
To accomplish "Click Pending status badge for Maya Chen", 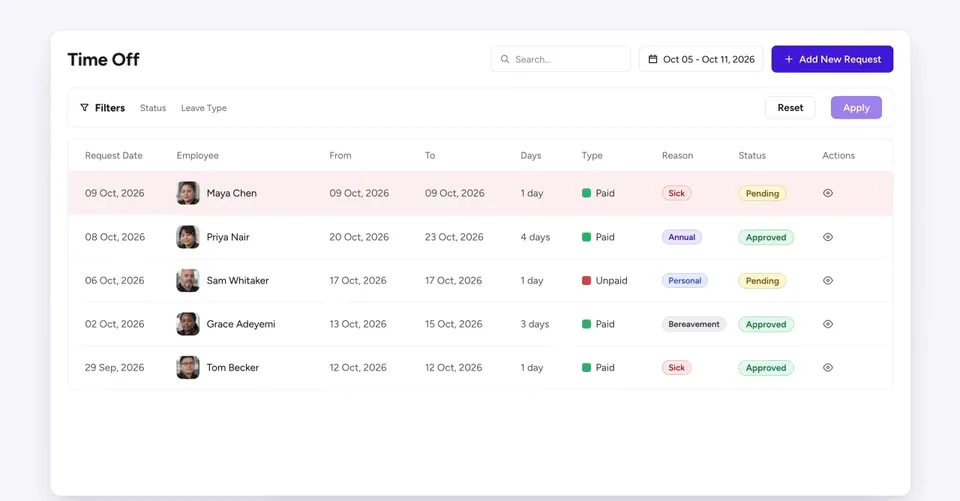I will click(762, 194).
